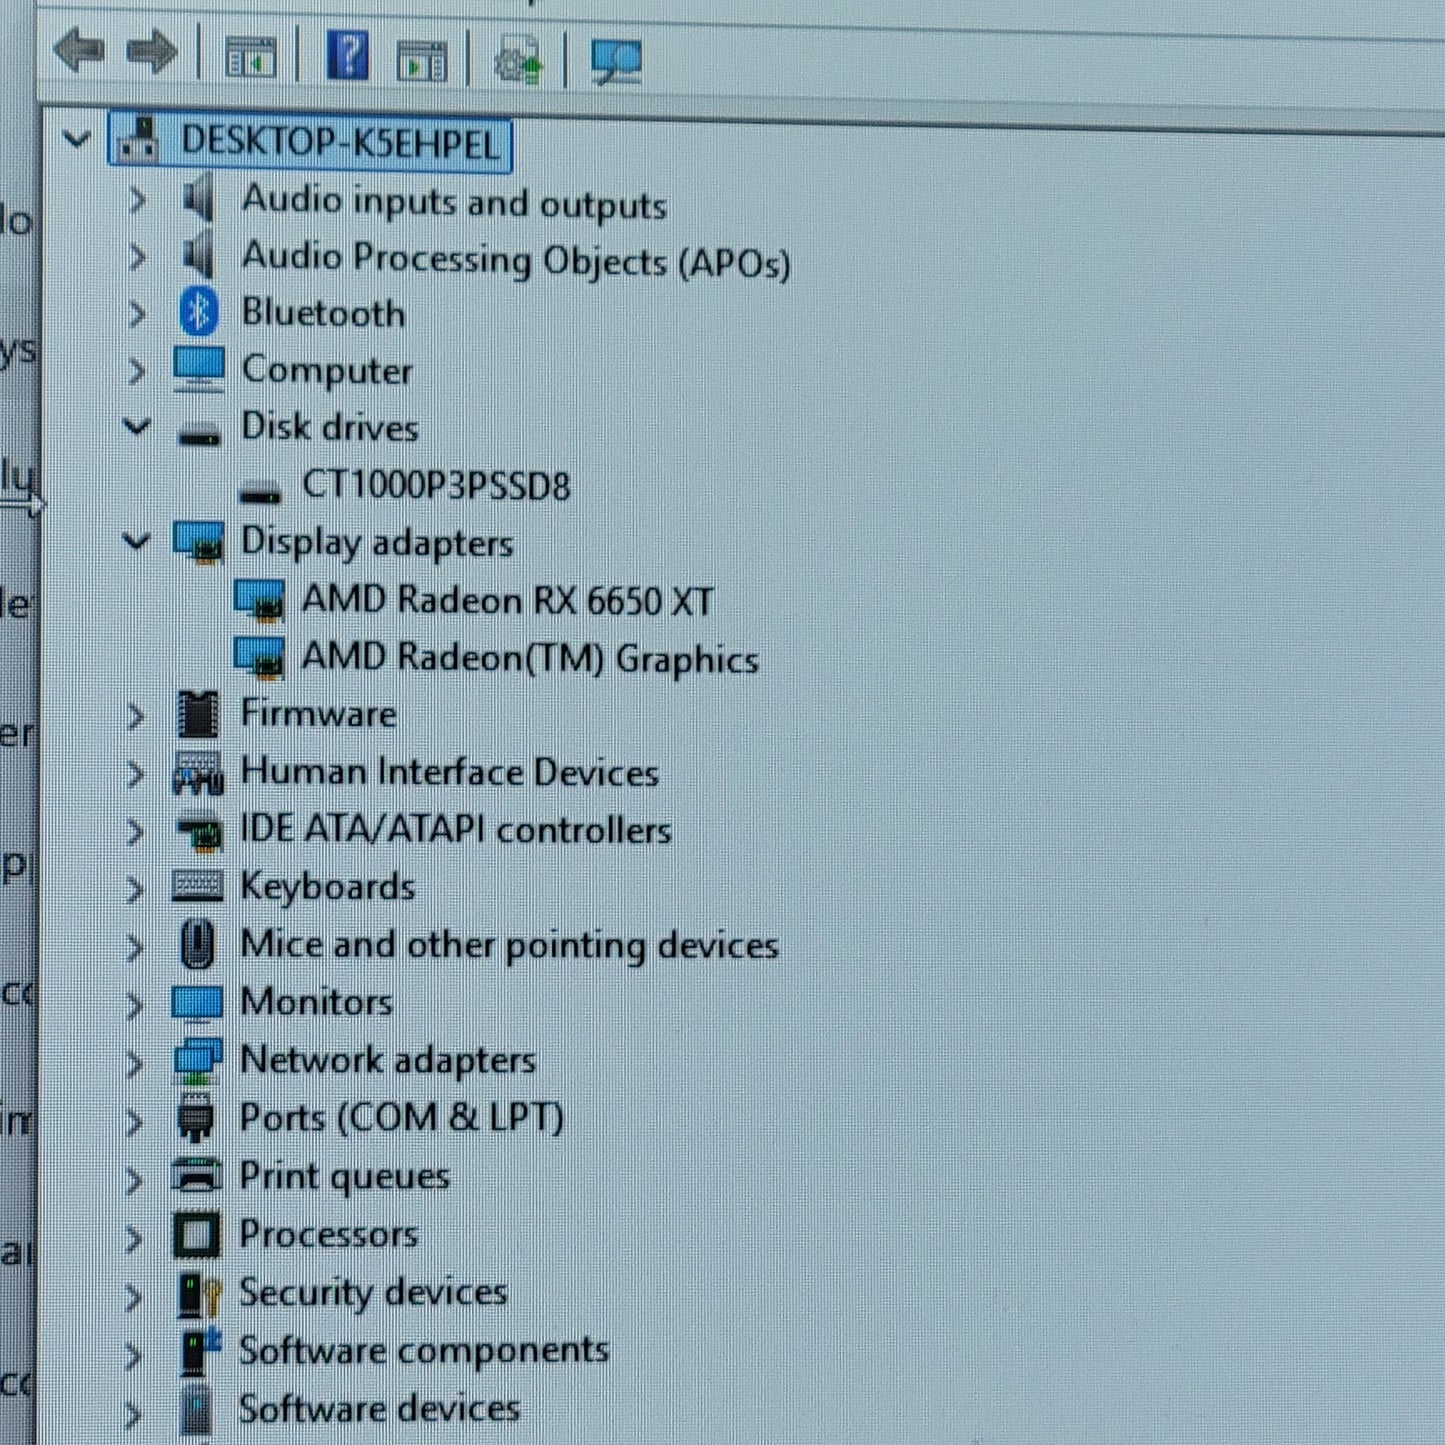The image size is (1445, 1445).
Task: Click the AMD Radeon(TM) Graphics adapter icon
Action: tap(259, 657)
